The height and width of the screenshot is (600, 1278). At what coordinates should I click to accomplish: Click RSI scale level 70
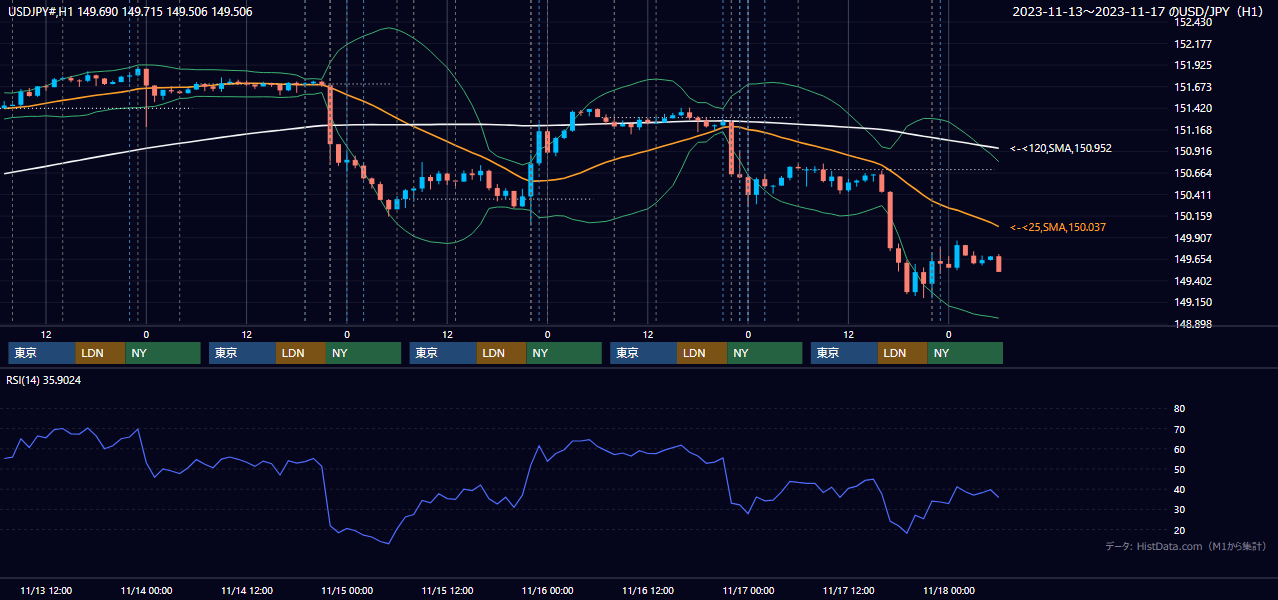tap(1179, 429)
